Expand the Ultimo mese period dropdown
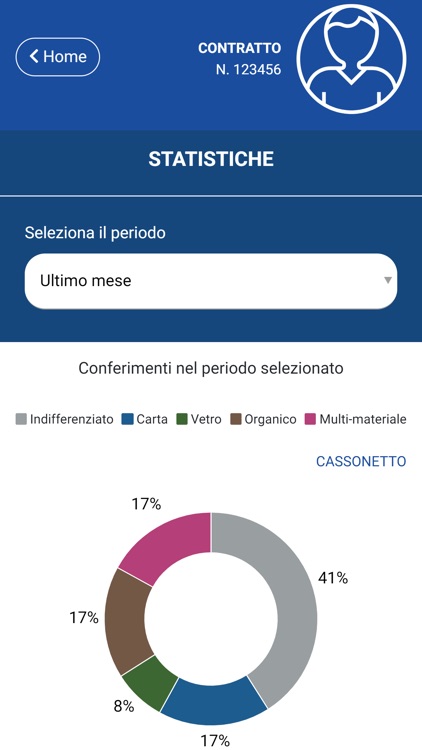Image resolution: width=422 pixels, height=750 pixels. [x=211, y=281]
